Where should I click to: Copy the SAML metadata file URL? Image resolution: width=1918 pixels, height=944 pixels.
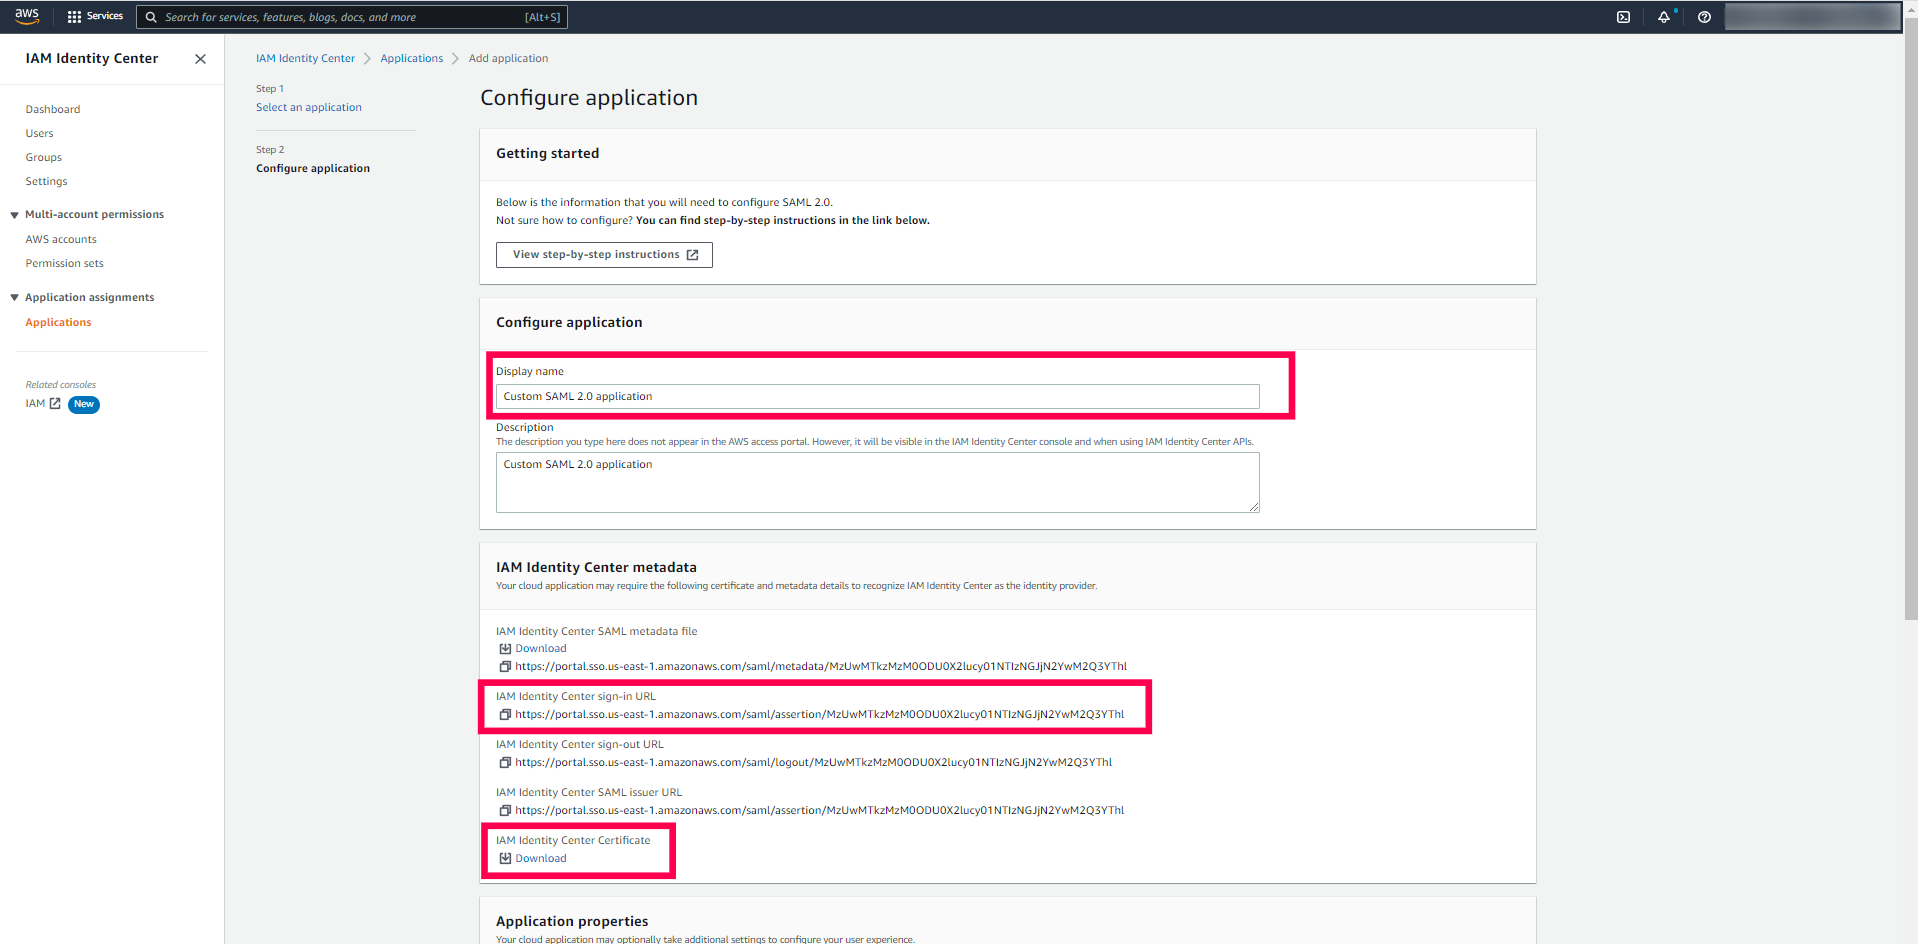pos(505,667)
